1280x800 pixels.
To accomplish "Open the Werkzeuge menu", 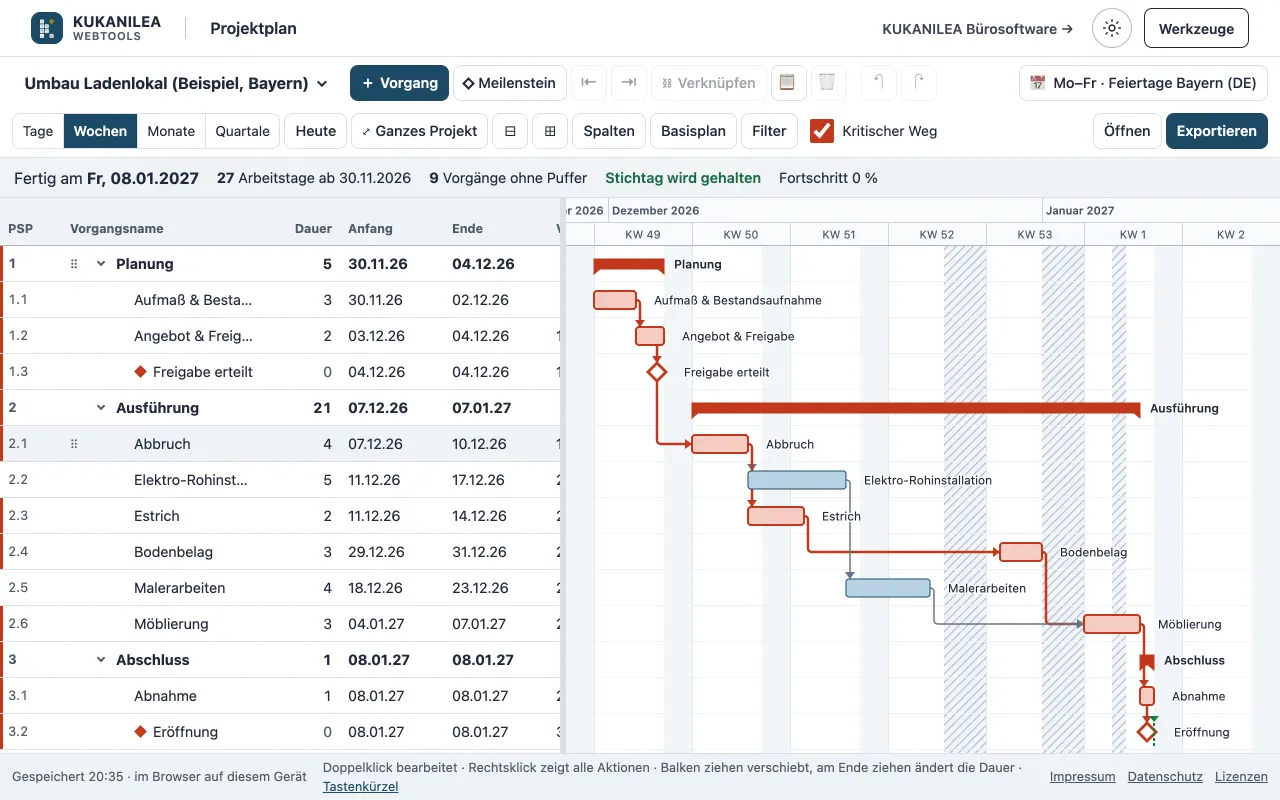I will coord(1196,29).
